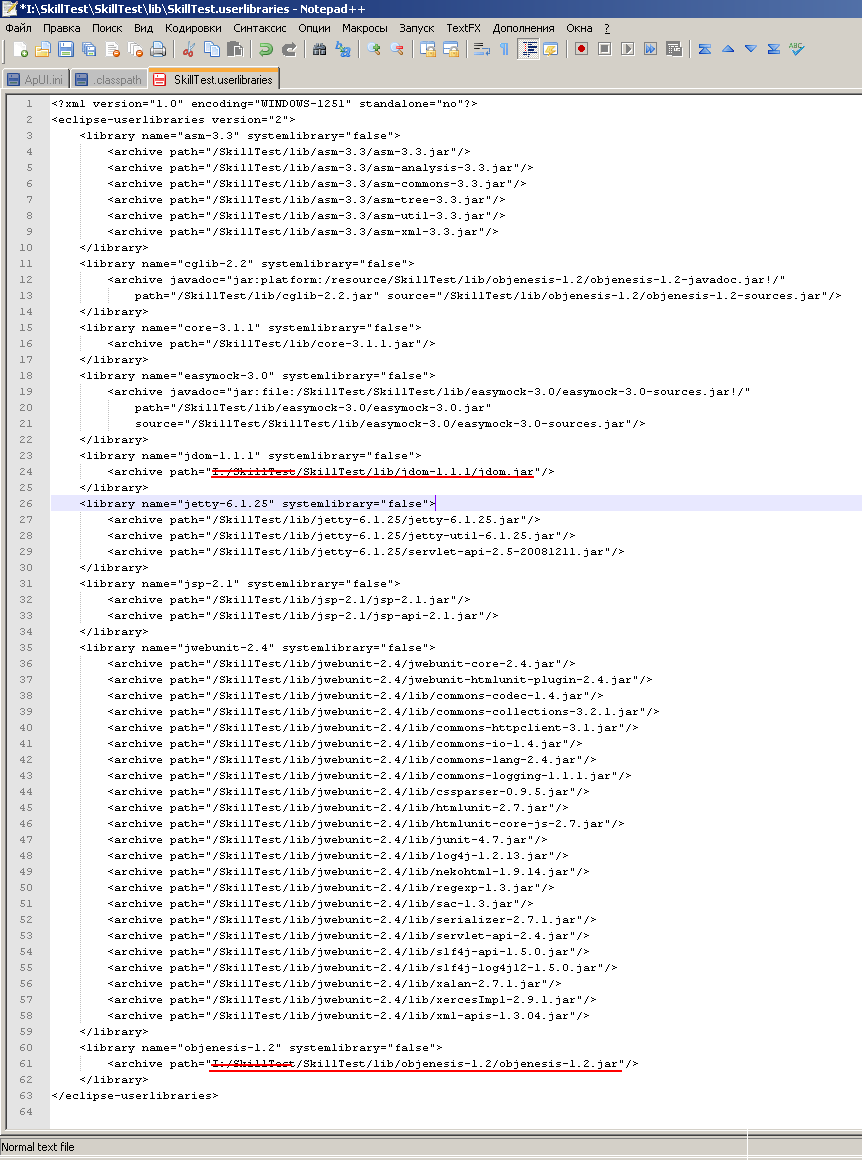Toggle show all characters paragraph icon
This screenshot has width=862, height=1160.
pyautogui.click(x=504, y=48)
